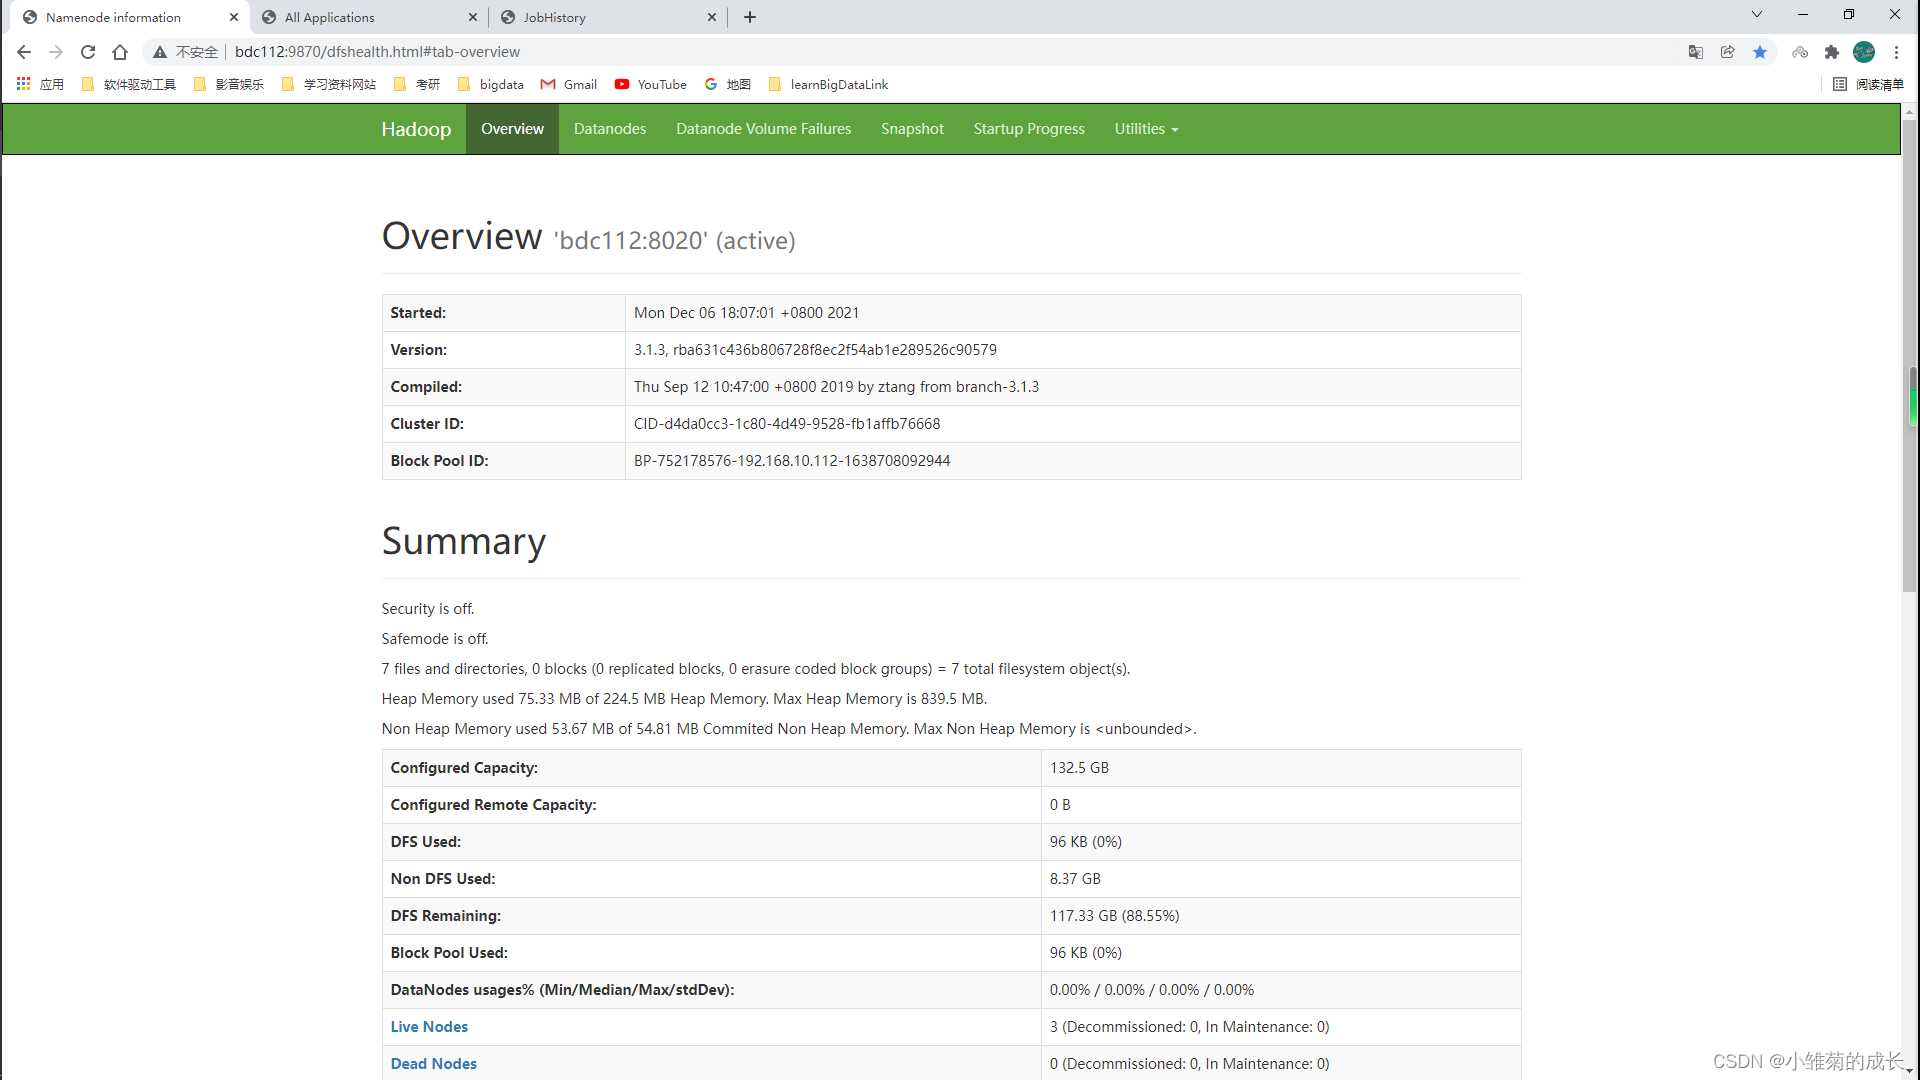
Task: Click the Compiled date value
Action: pyautogui.click(x=836, y=387)
